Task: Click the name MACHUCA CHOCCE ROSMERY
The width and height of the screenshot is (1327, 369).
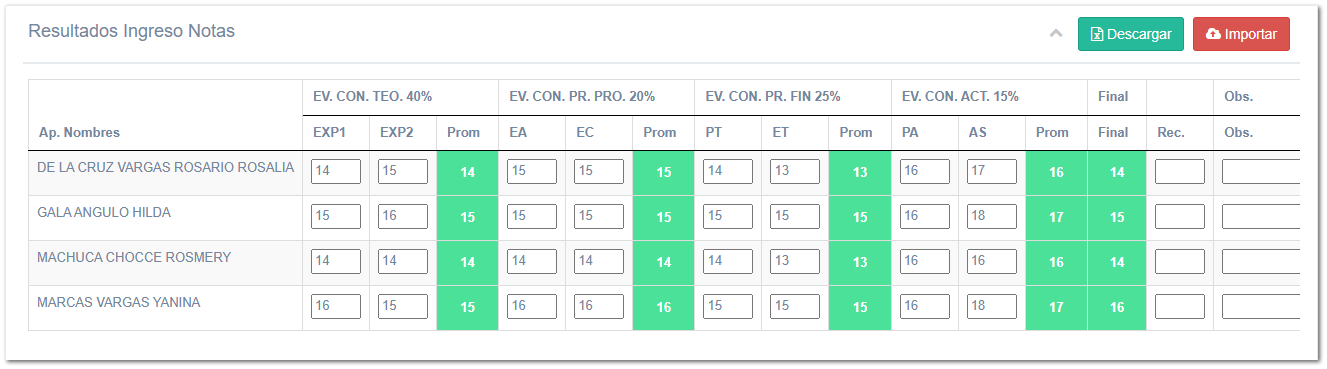Action: (134, 258)
